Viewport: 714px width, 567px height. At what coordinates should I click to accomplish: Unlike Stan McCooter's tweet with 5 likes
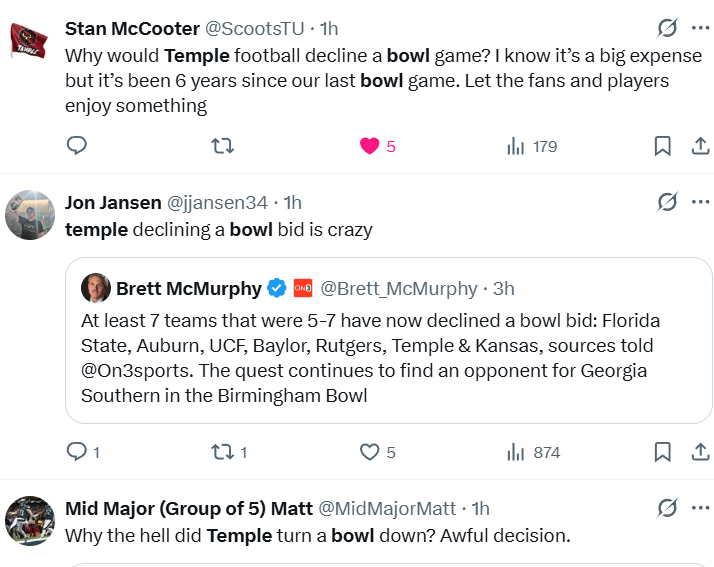pyautogui.click(x=370, y=146)
